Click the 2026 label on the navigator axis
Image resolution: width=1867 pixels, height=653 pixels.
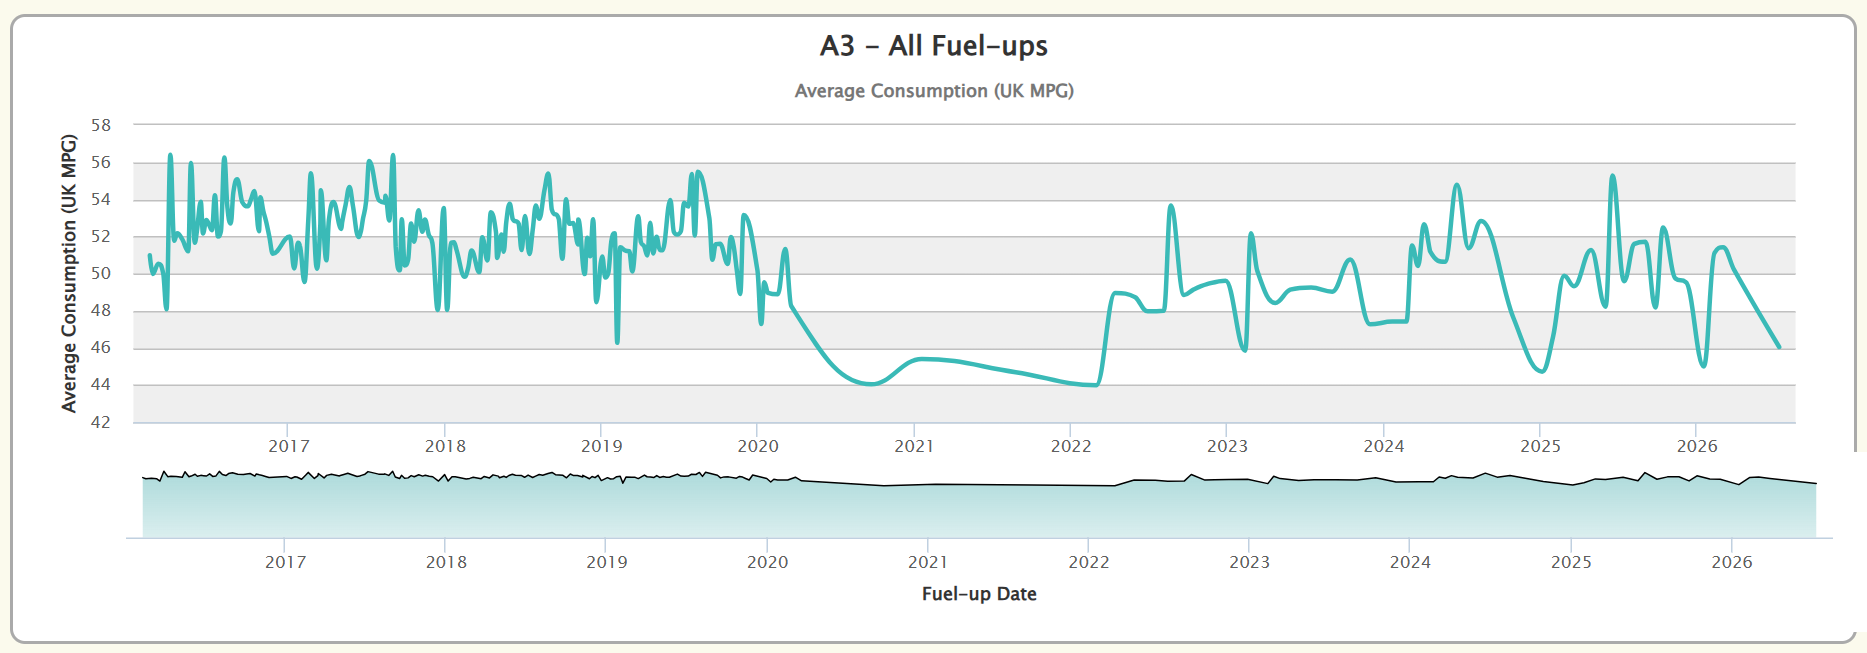tap(1732, 562)
